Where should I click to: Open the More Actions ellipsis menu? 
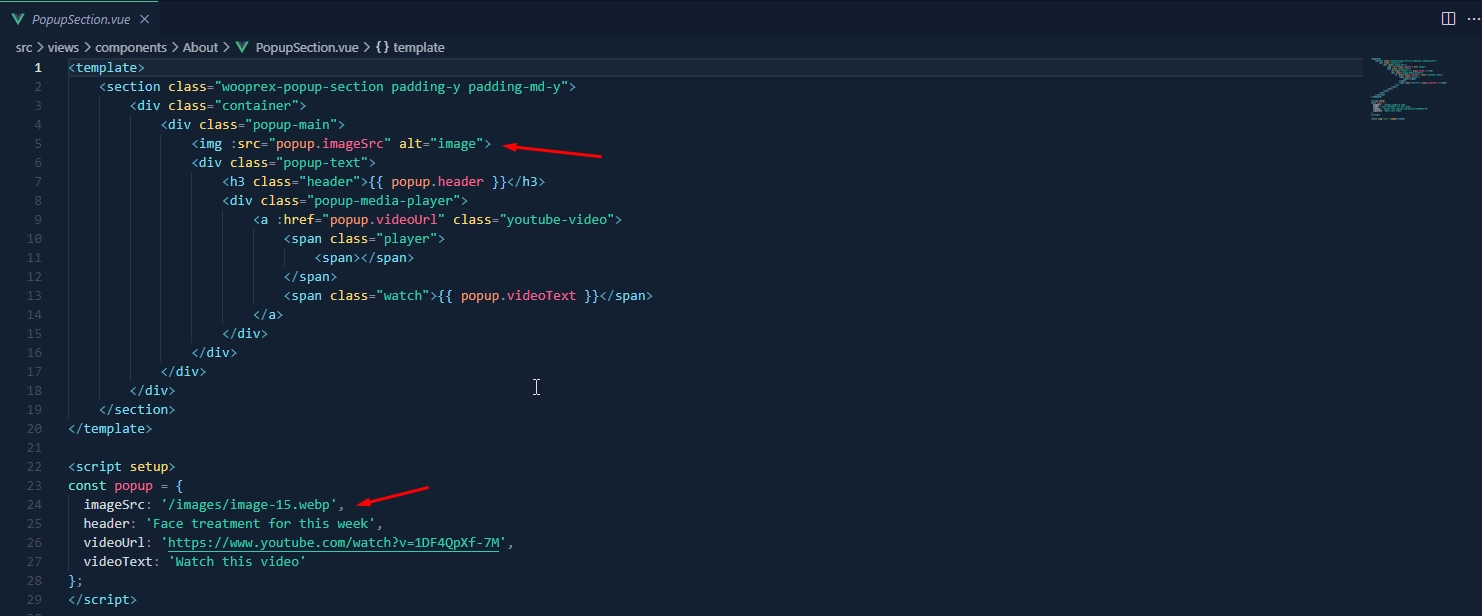(1470, 18)
